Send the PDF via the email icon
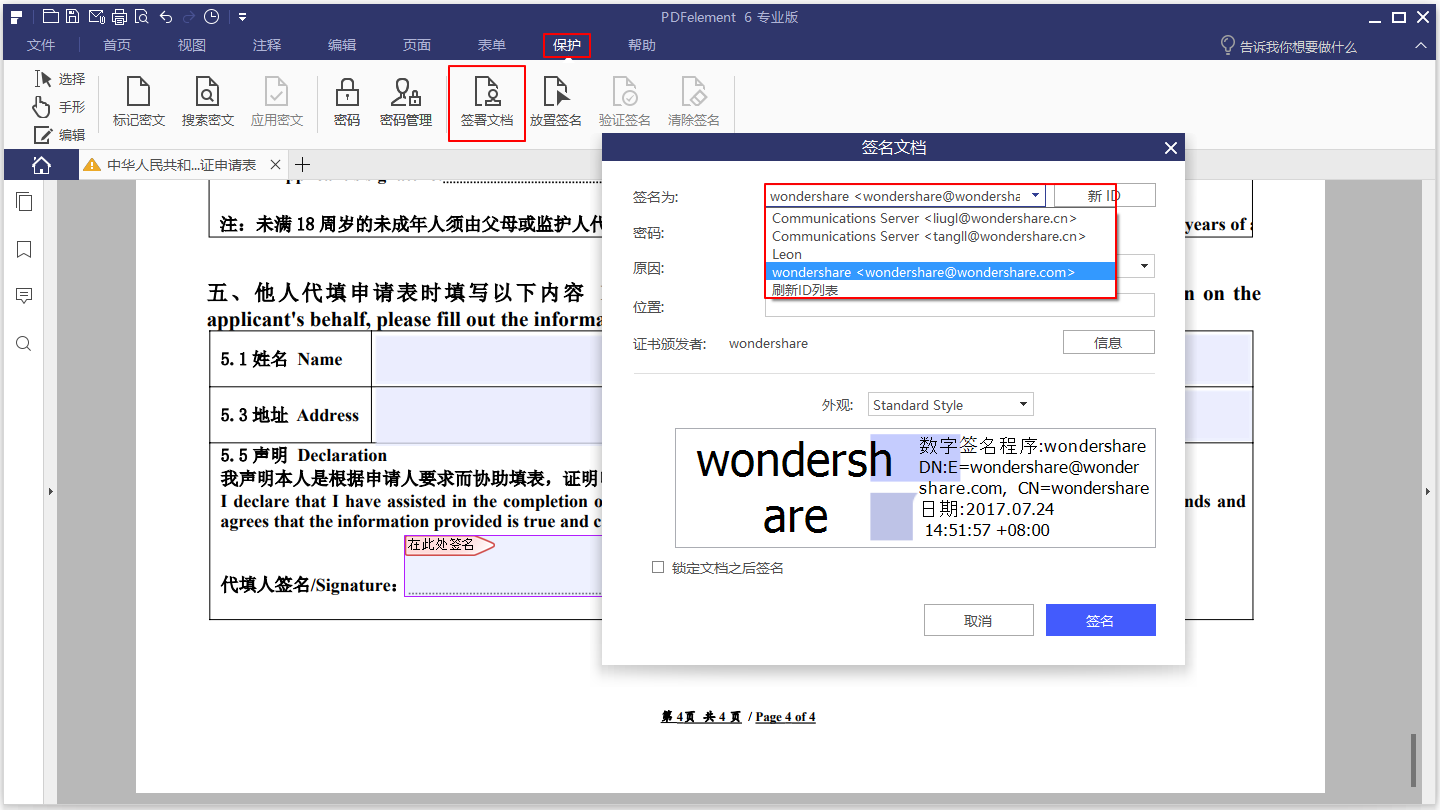1440x810 pixels. point(96,16)
